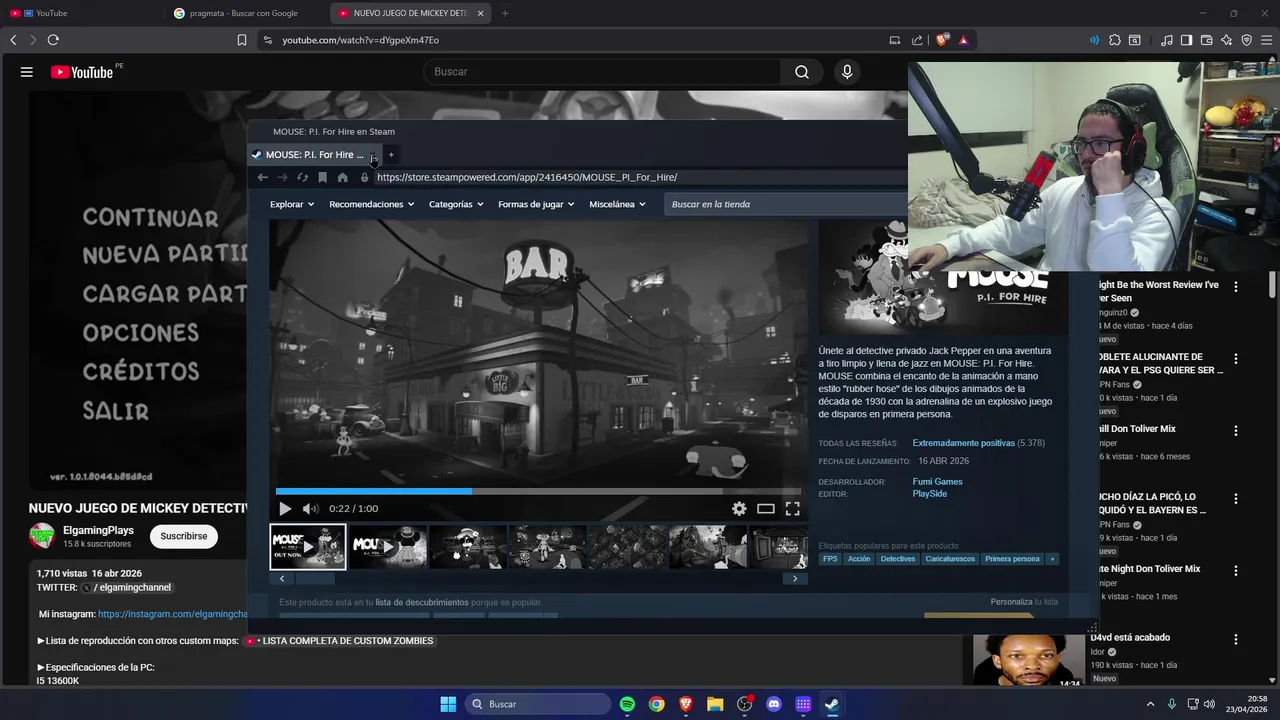Open Extremadamente positivas reviews link
This screenshot has height=720, width=1280.
click(963, 443)
